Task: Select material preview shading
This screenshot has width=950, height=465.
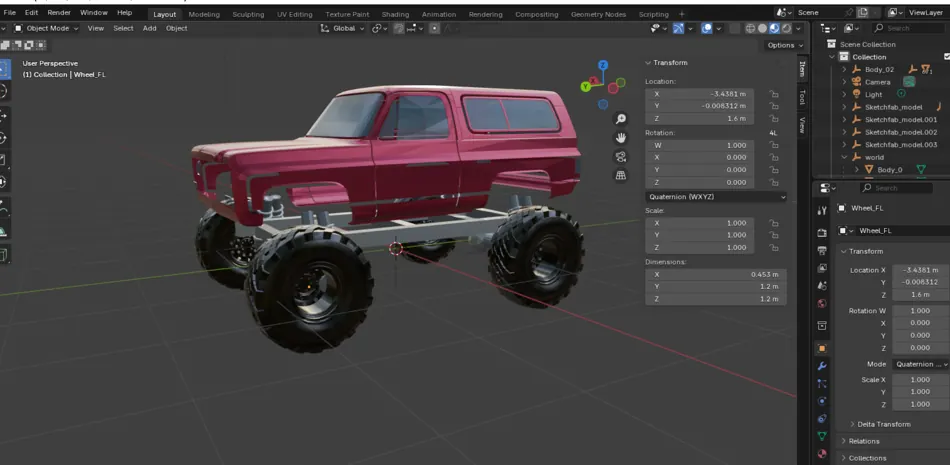Action: point(774,28)
